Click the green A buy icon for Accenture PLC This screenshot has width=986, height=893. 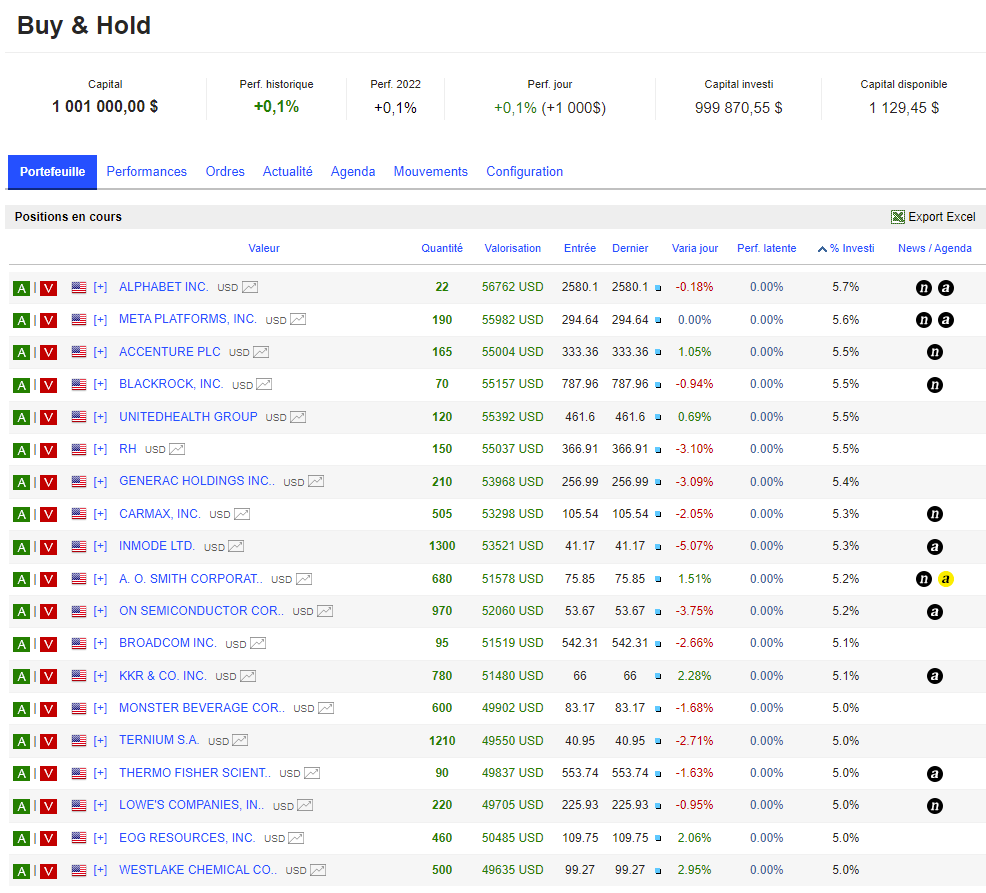click(21, 353)
